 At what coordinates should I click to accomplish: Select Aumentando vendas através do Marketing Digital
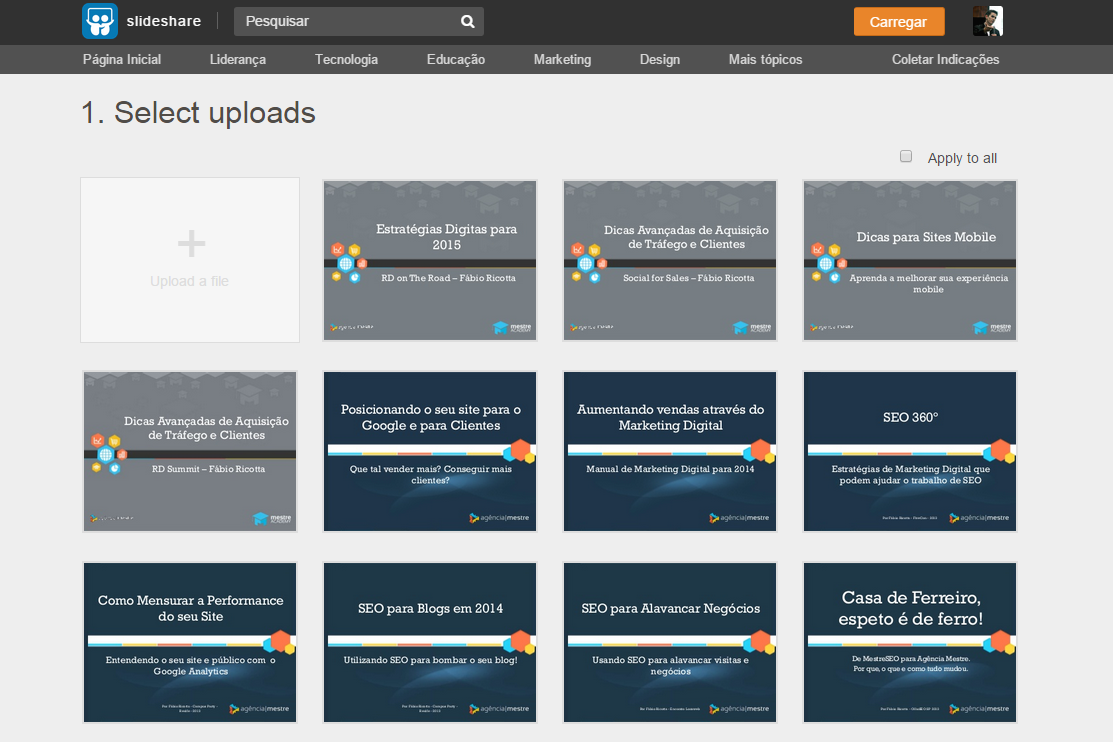pyautogui.click(x=670, y=451)
